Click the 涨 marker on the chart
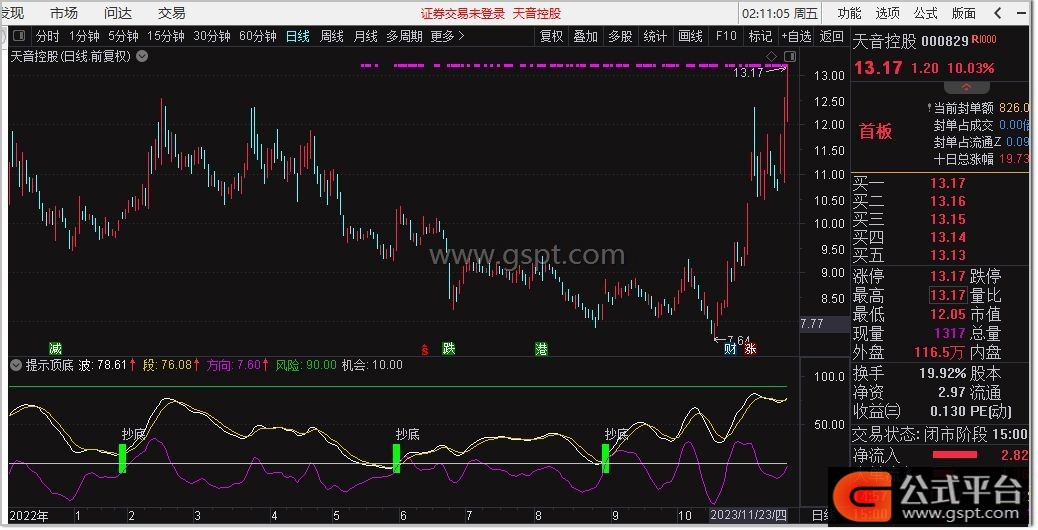 [x=750, y=348]
